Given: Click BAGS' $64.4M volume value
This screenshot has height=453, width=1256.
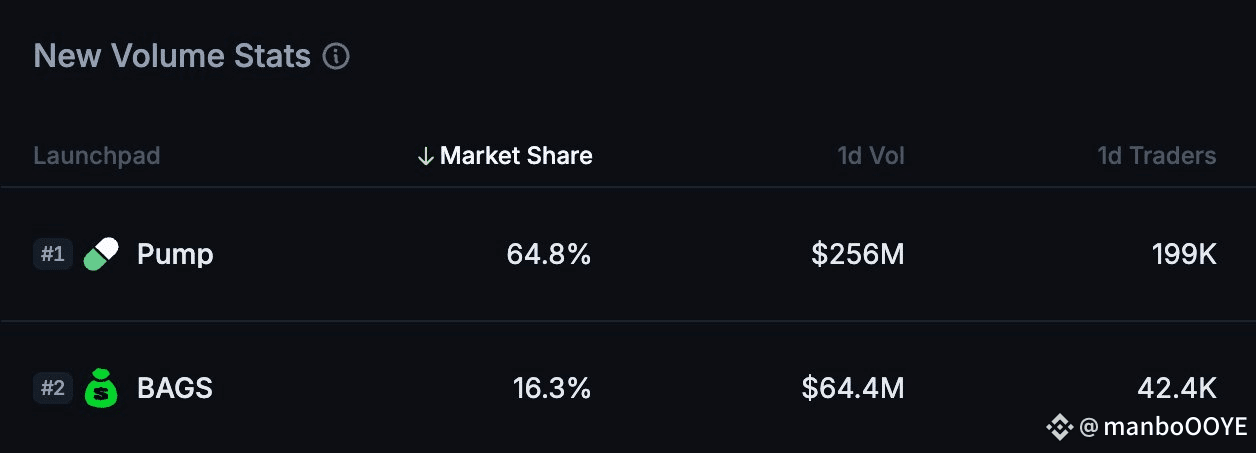Looking at the screenshot, I should pyautogui.click(x=853, y=388).
